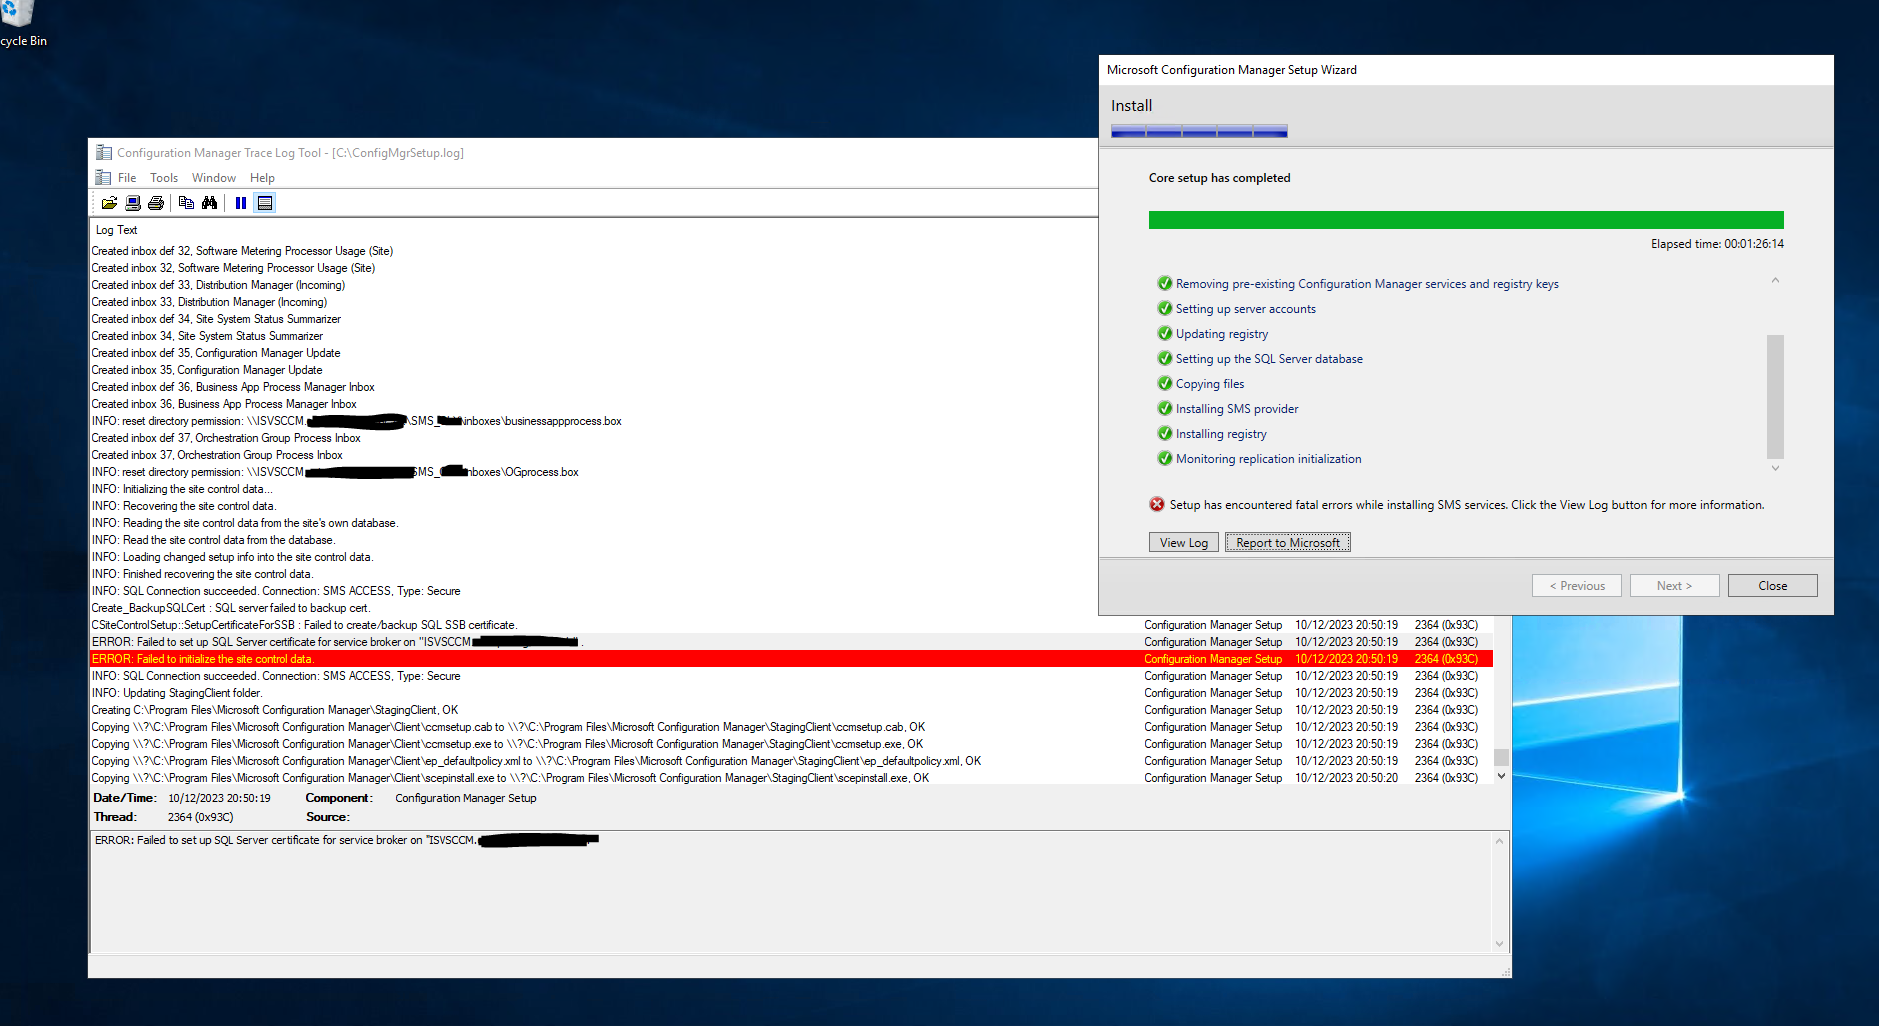Select row 'INFO: Reading the site control data from the site's own database.'

(x=594, y=523)
